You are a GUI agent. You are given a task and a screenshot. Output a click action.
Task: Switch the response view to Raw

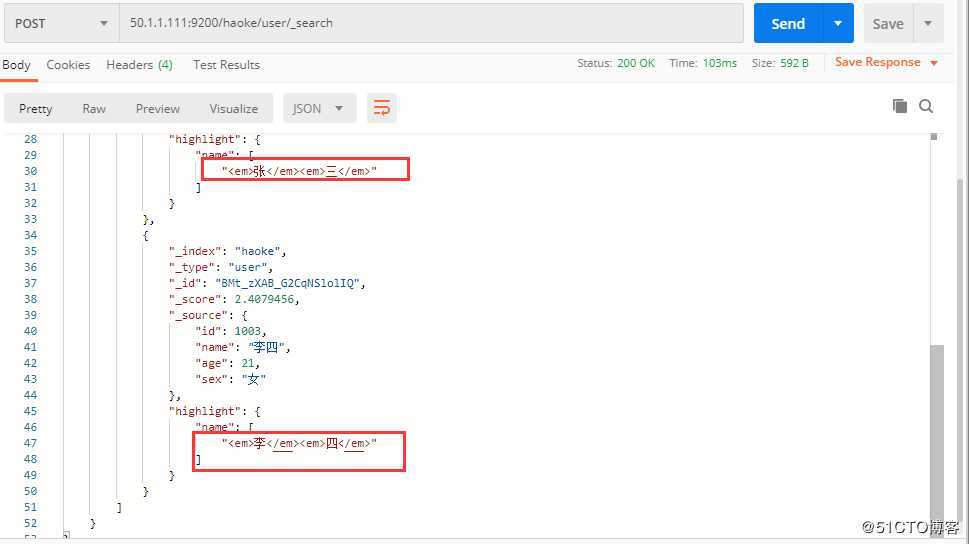click(x=94, y=108)
